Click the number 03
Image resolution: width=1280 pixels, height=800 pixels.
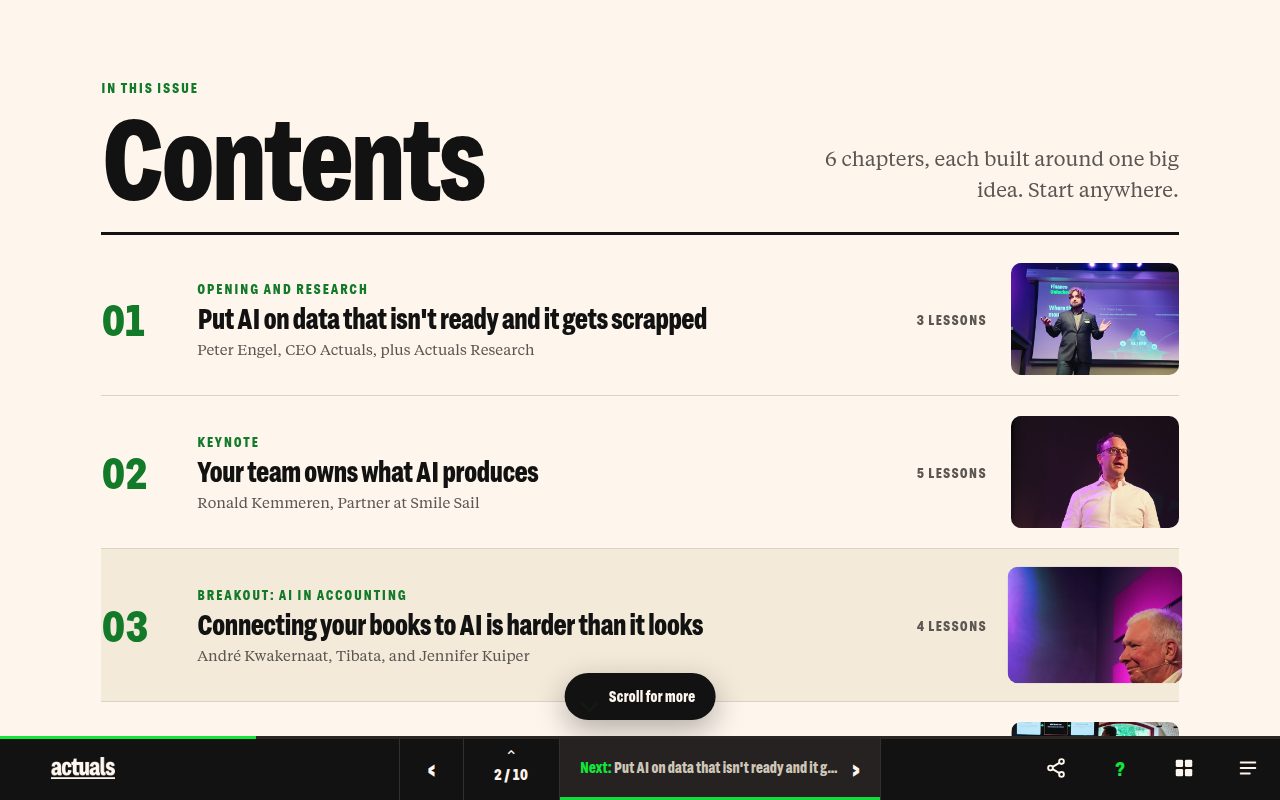point(125,627)
